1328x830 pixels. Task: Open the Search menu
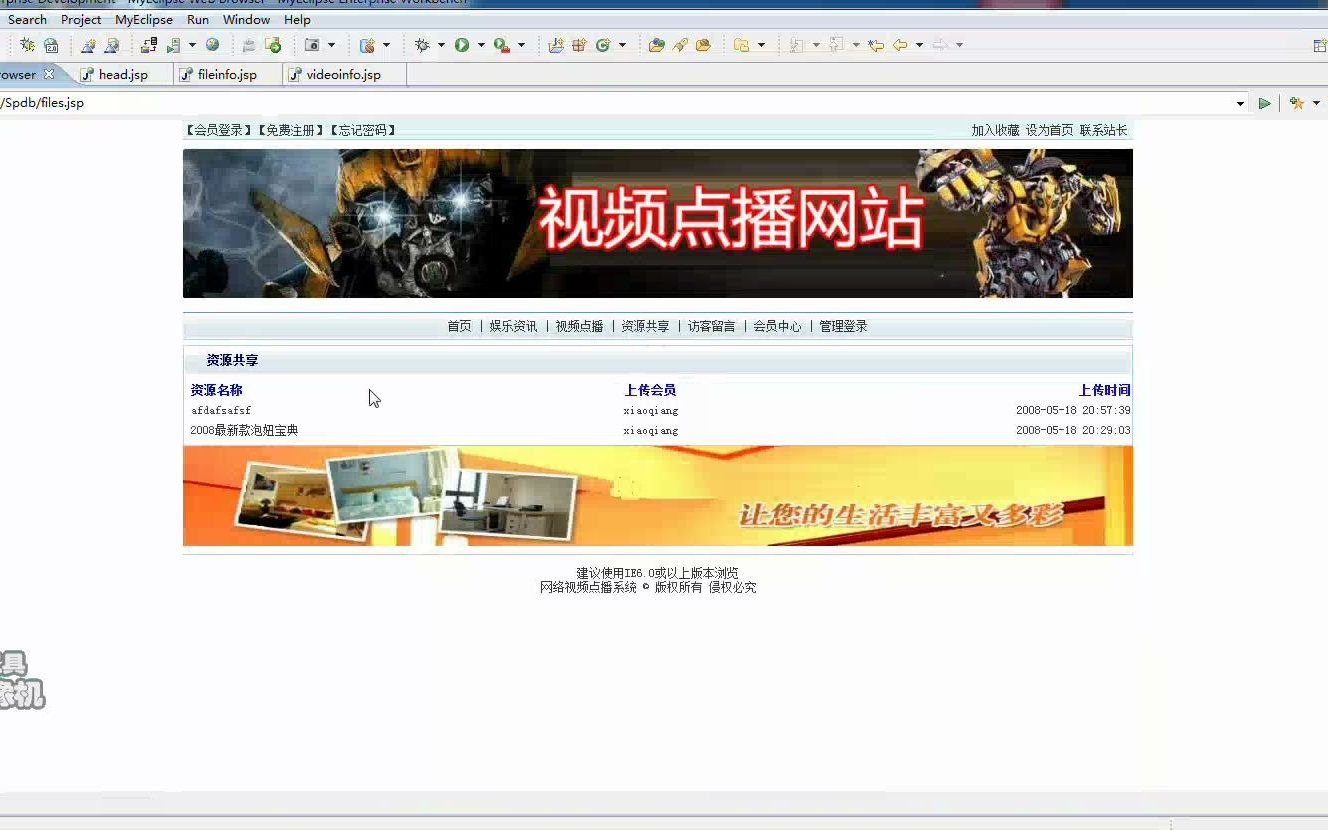pos(27,19)
